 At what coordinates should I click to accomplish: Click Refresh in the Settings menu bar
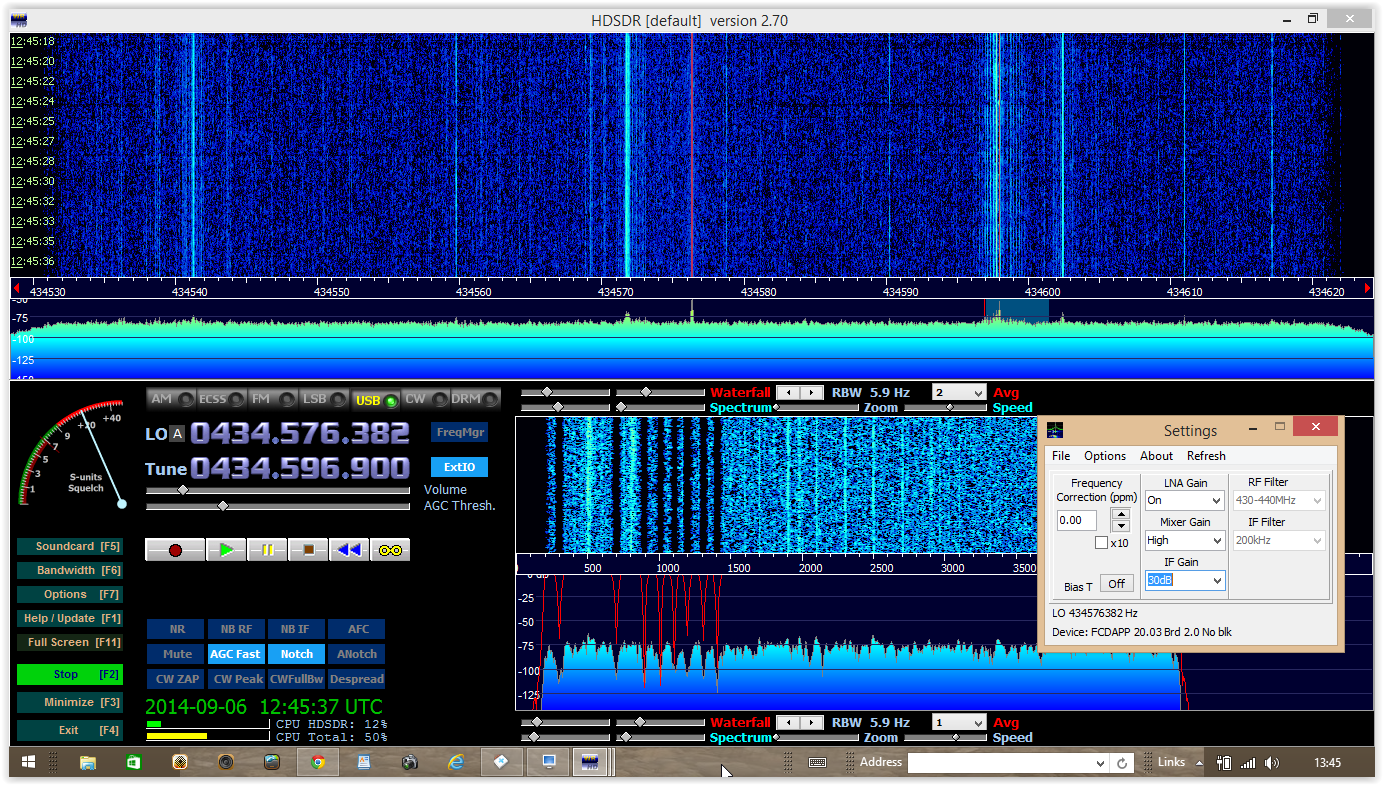[1206, 456]
